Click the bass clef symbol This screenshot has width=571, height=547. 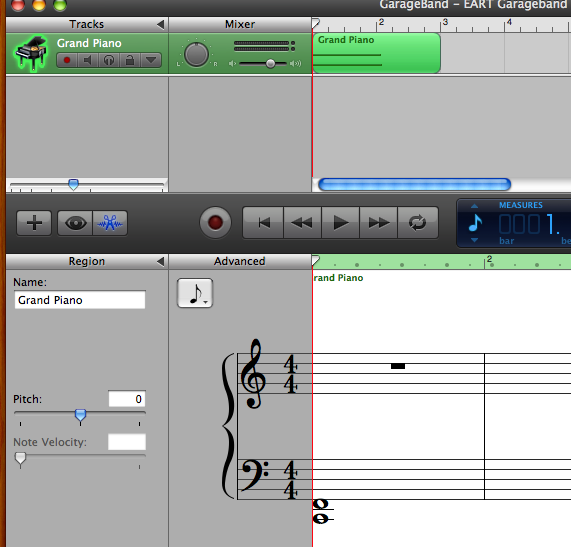[255, 475]
